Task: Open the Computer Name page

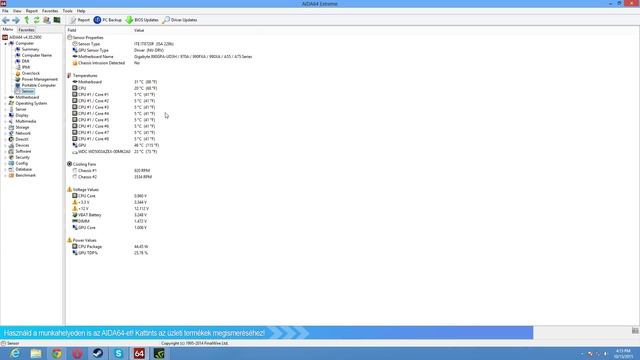Action: click(33, 56)
